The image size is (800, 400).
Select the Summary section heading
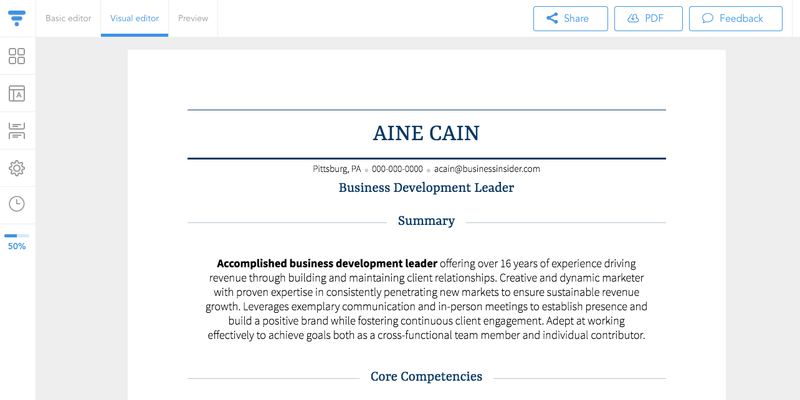pyautogui.click(x=427, y=221)
